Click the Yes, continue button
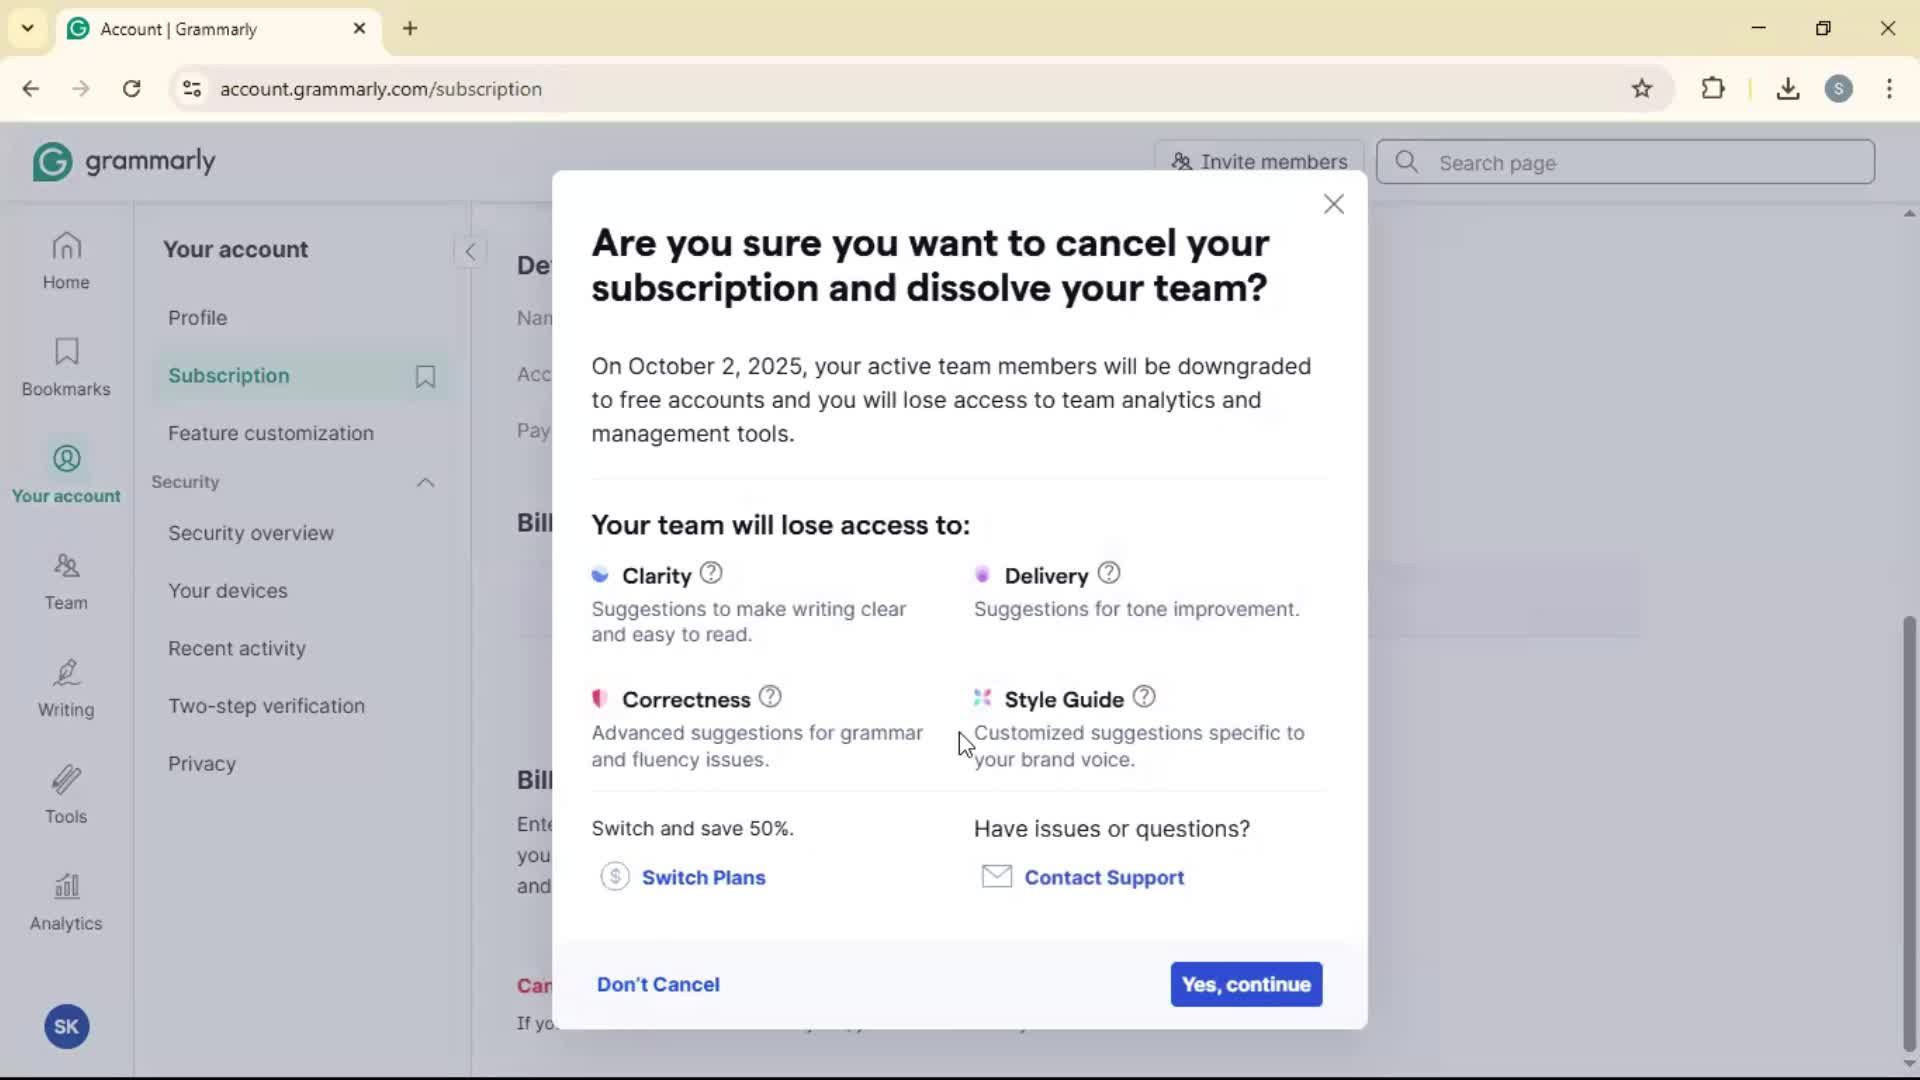 pyautogui.click(x=1246, y=984)
